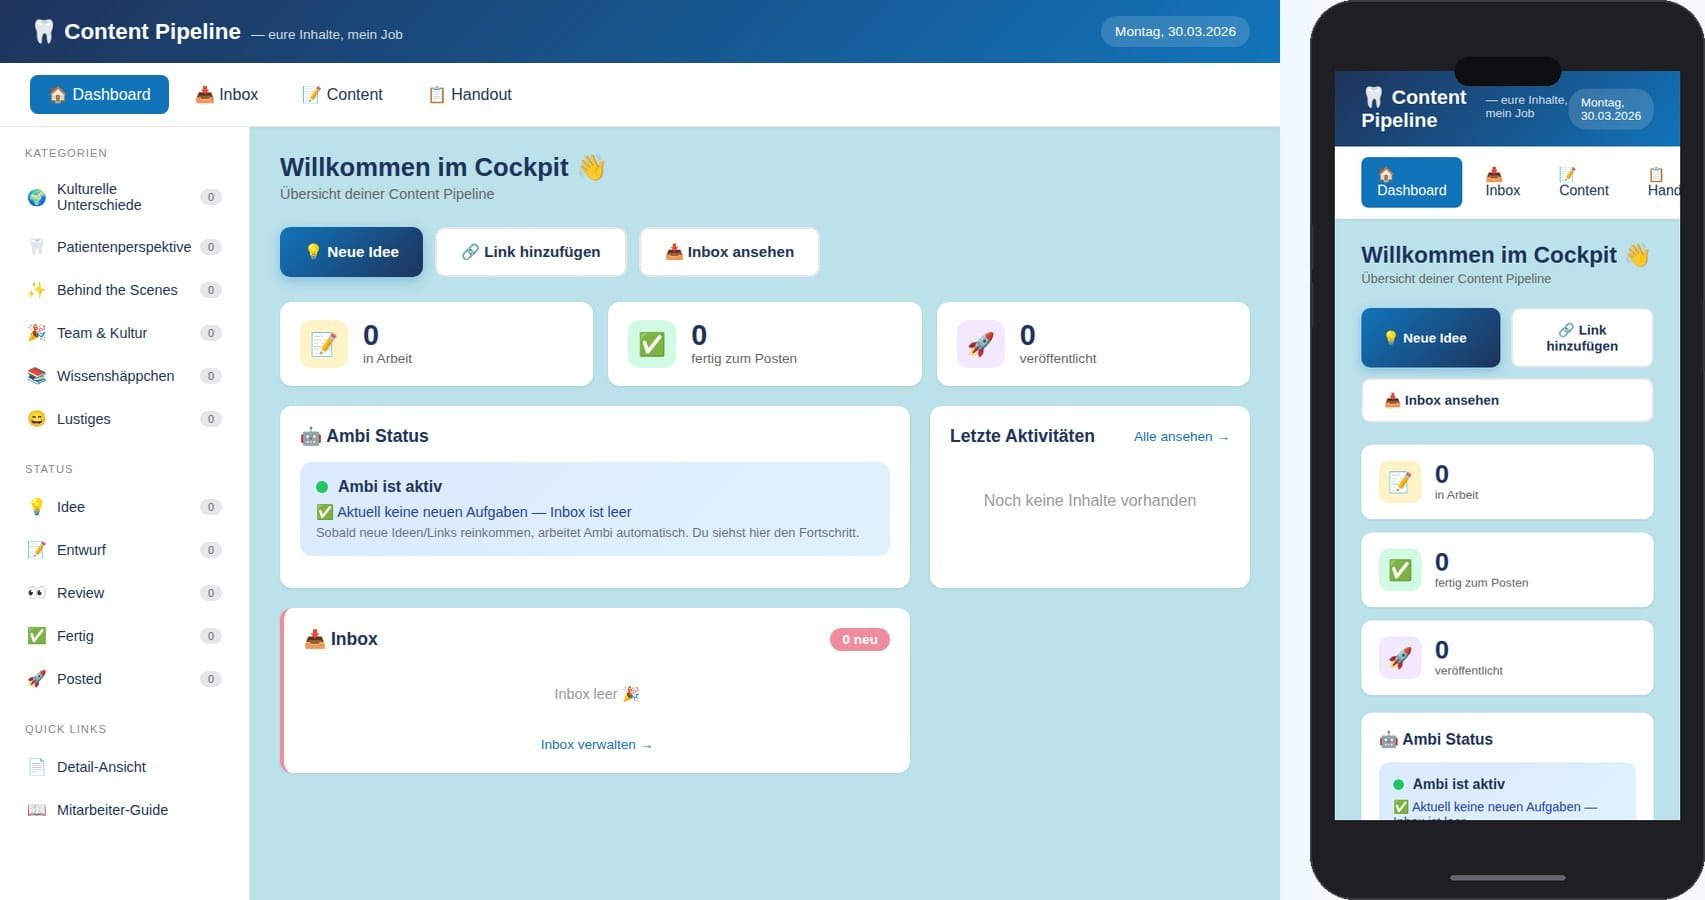
Task: Click date pill in phone preview header
Action: [1611, 109]
